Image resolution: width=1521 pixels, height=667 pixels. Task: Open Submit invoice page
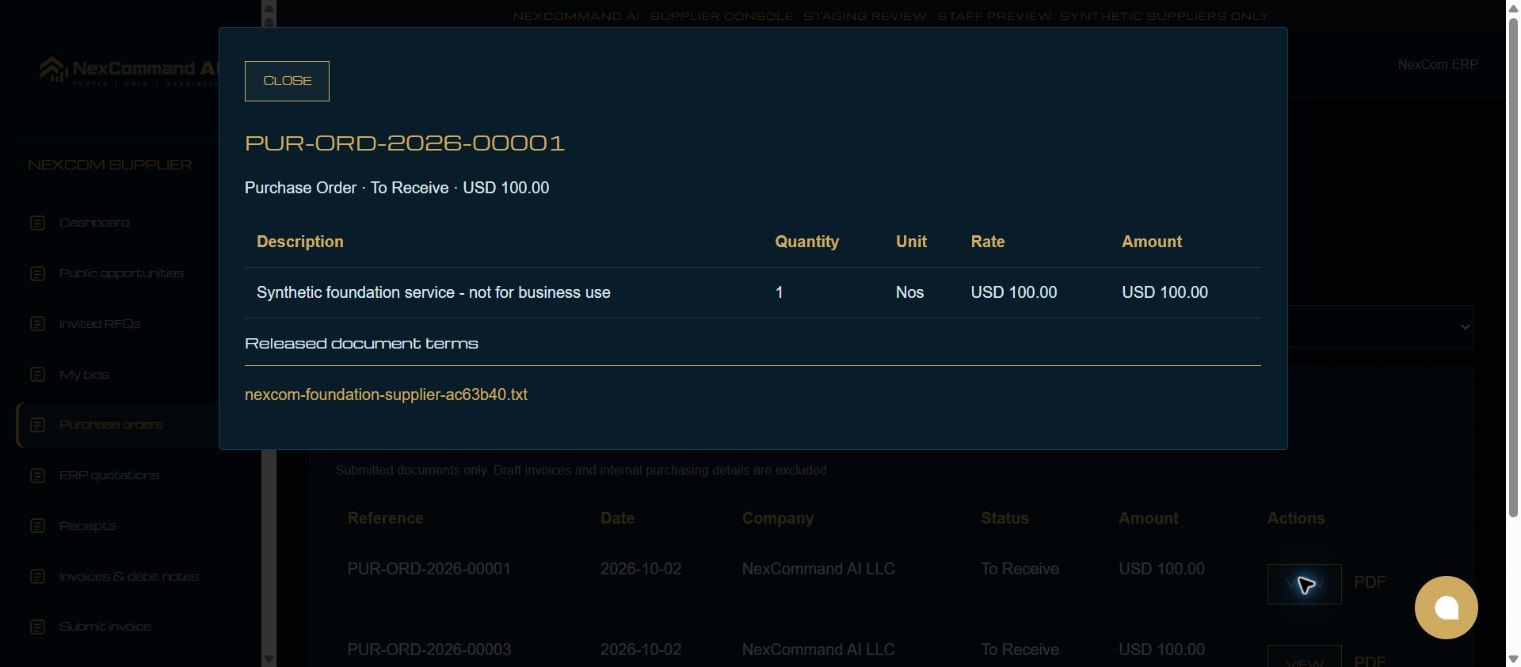(105, 627)
